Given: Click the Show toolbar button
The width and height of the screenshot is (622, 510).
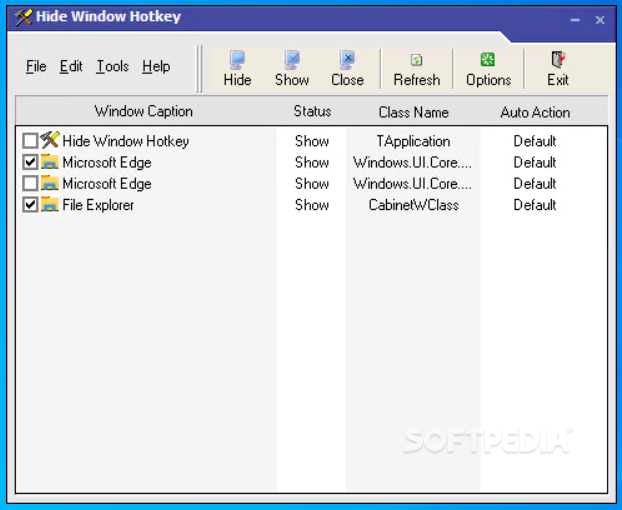Looking at the screenshot, I should point(292,69).
